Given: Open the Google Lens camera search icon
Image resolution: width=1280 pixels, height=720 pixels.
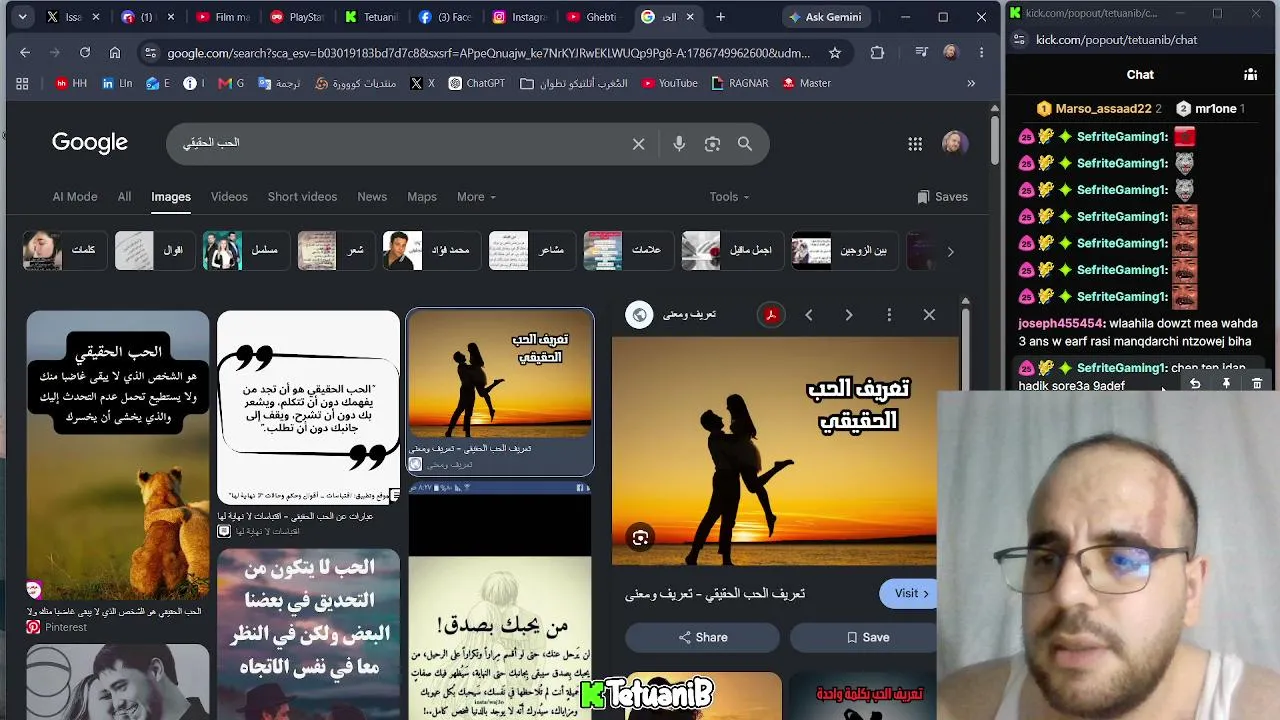Looking at the screenshot, I should coord(712,144).
